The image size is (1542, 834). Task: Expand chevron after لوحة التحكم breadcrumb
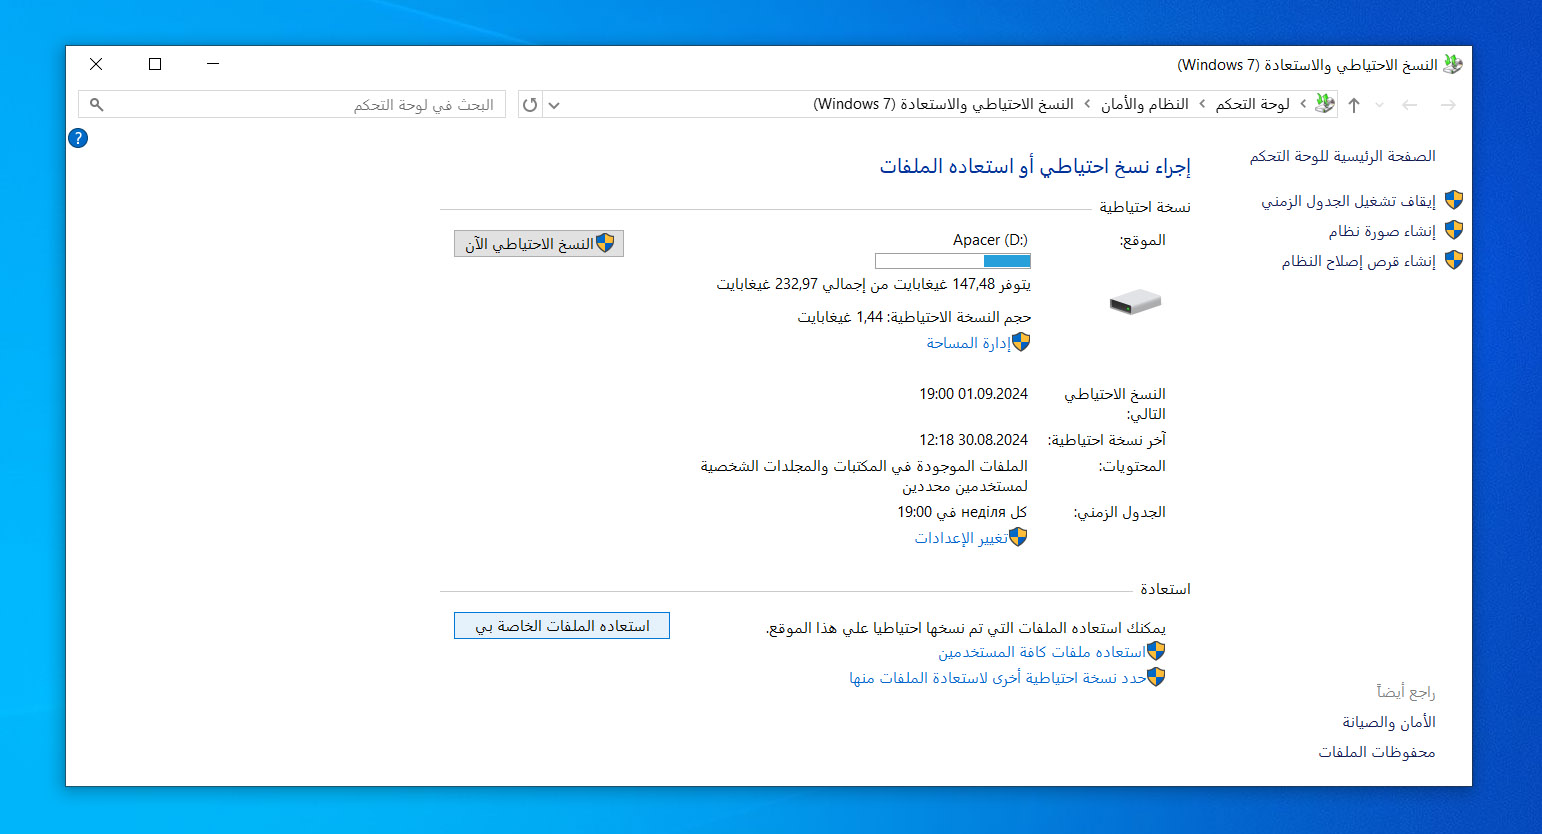click(1202, 104)
